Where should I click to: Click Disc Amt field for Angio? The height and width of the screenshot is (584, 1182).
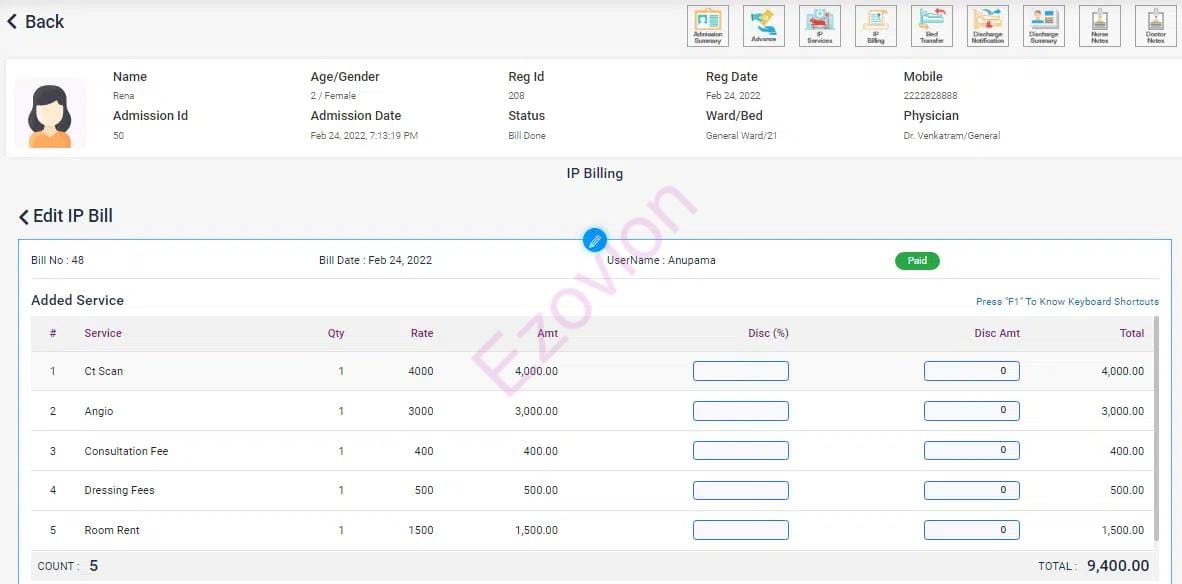[x=971, y=411]
